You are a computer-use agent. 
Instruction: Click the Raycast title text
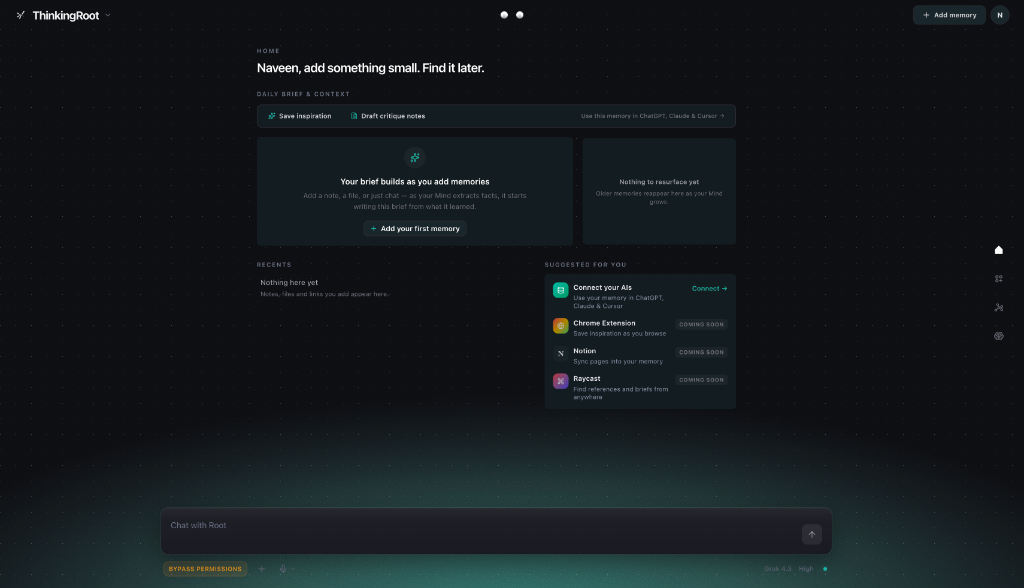586,379
